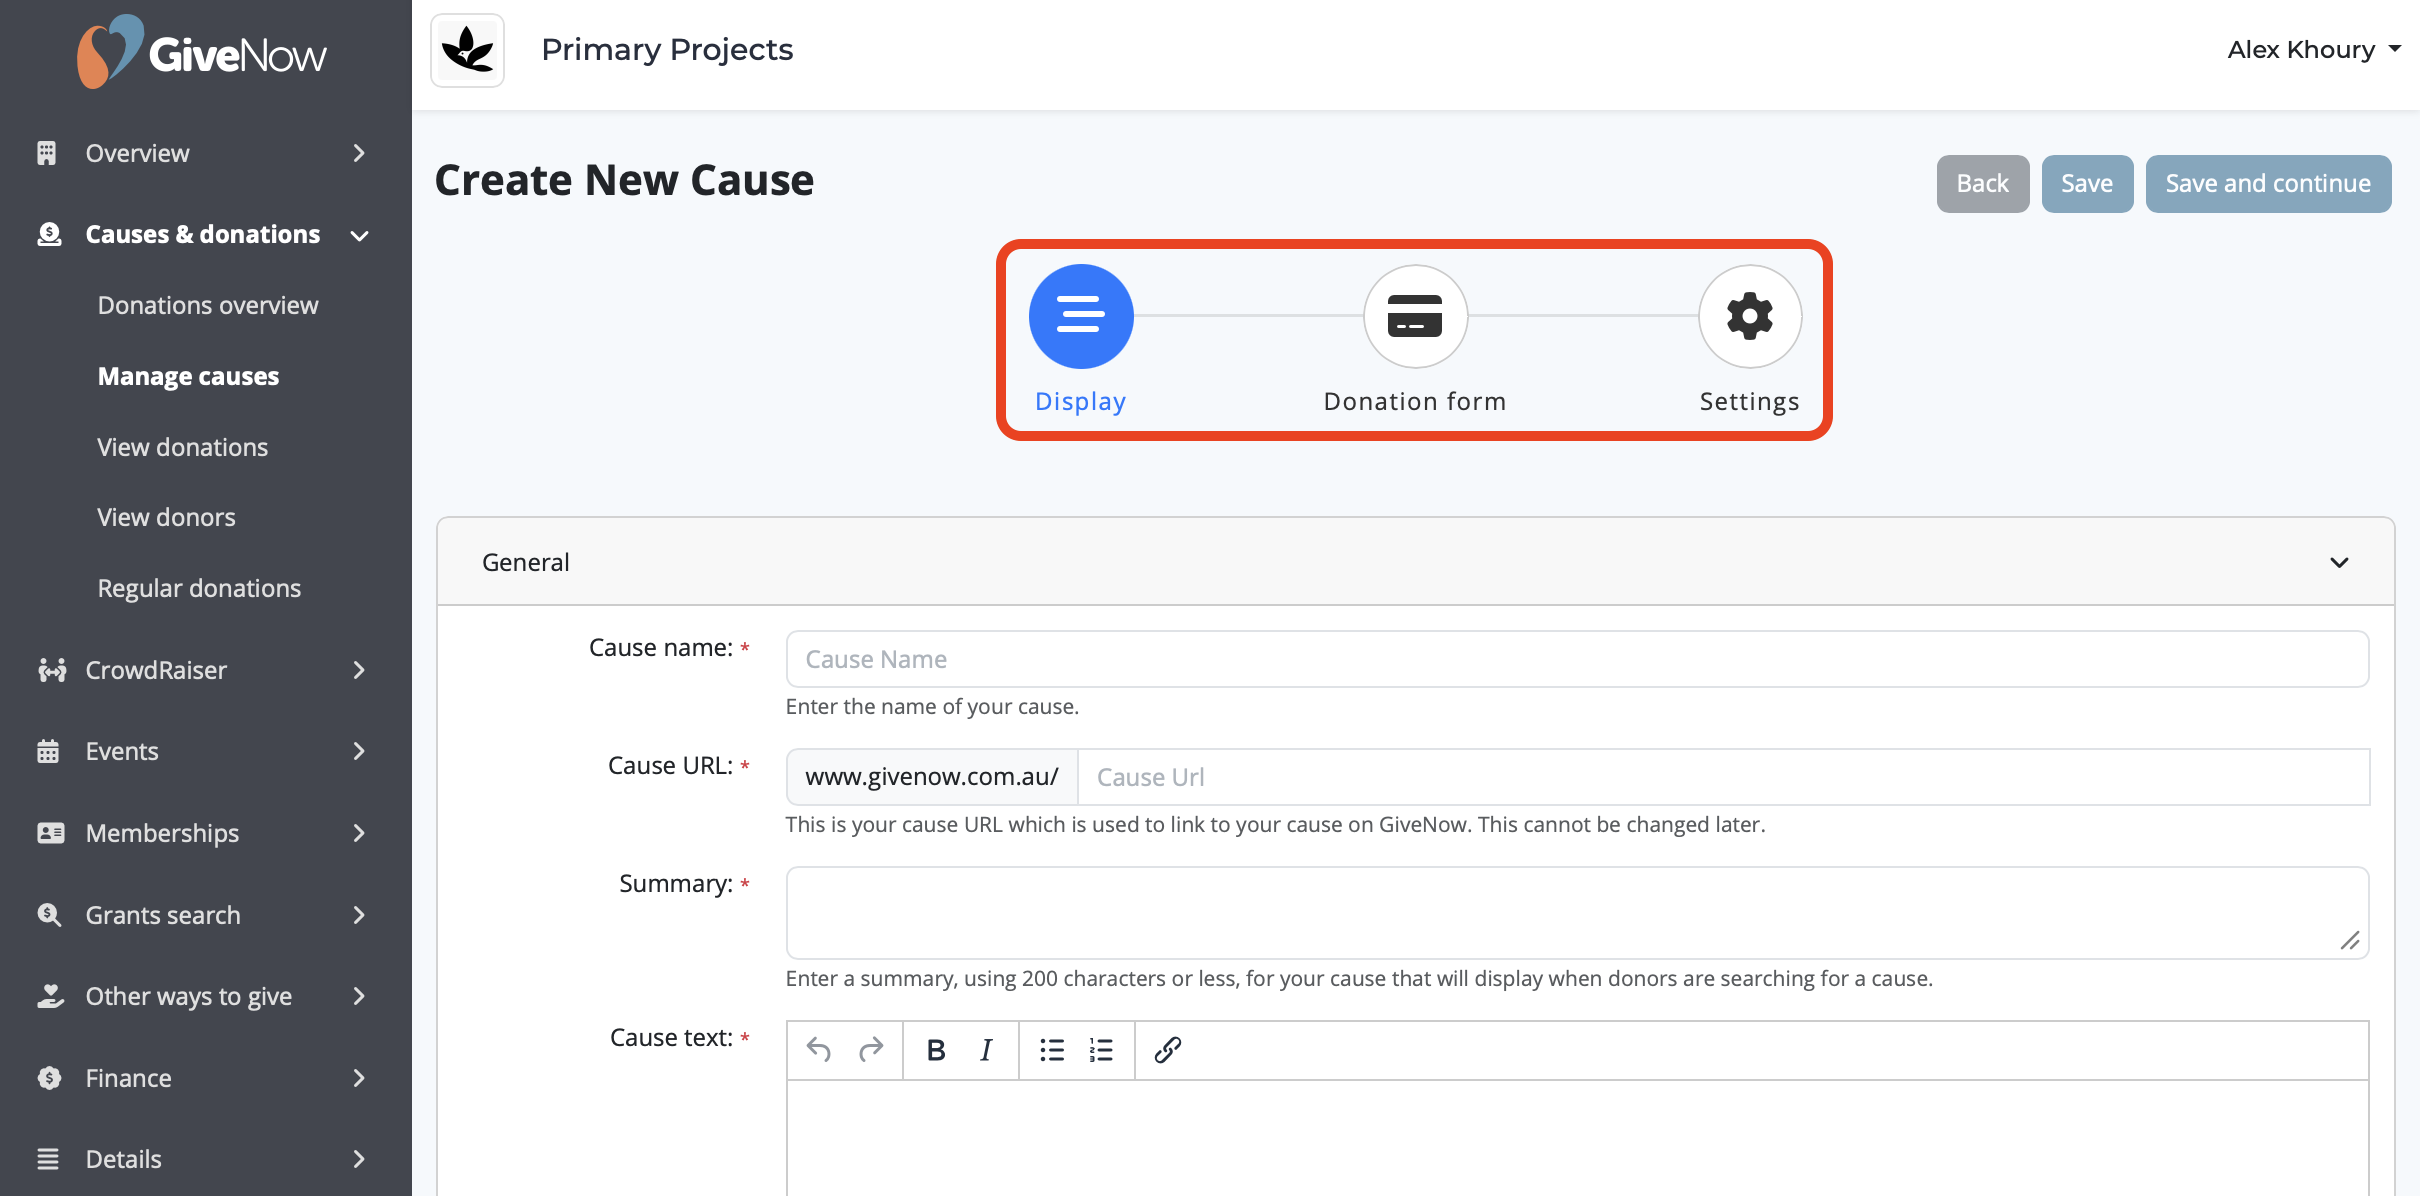
Task: Click the Donation form card step icon
Action: click(1415, 316)
